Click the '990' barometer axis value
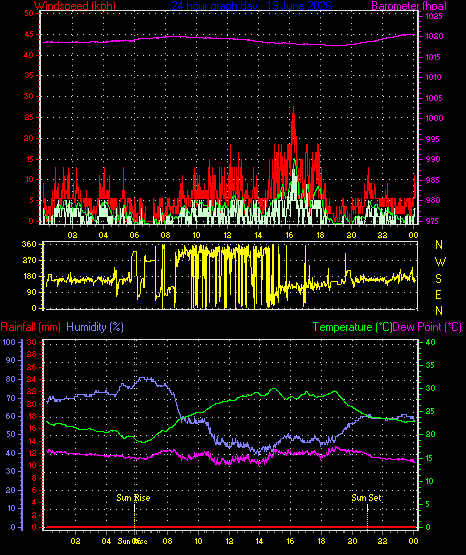This screenshot has width=466, height=555. point(432,159)
